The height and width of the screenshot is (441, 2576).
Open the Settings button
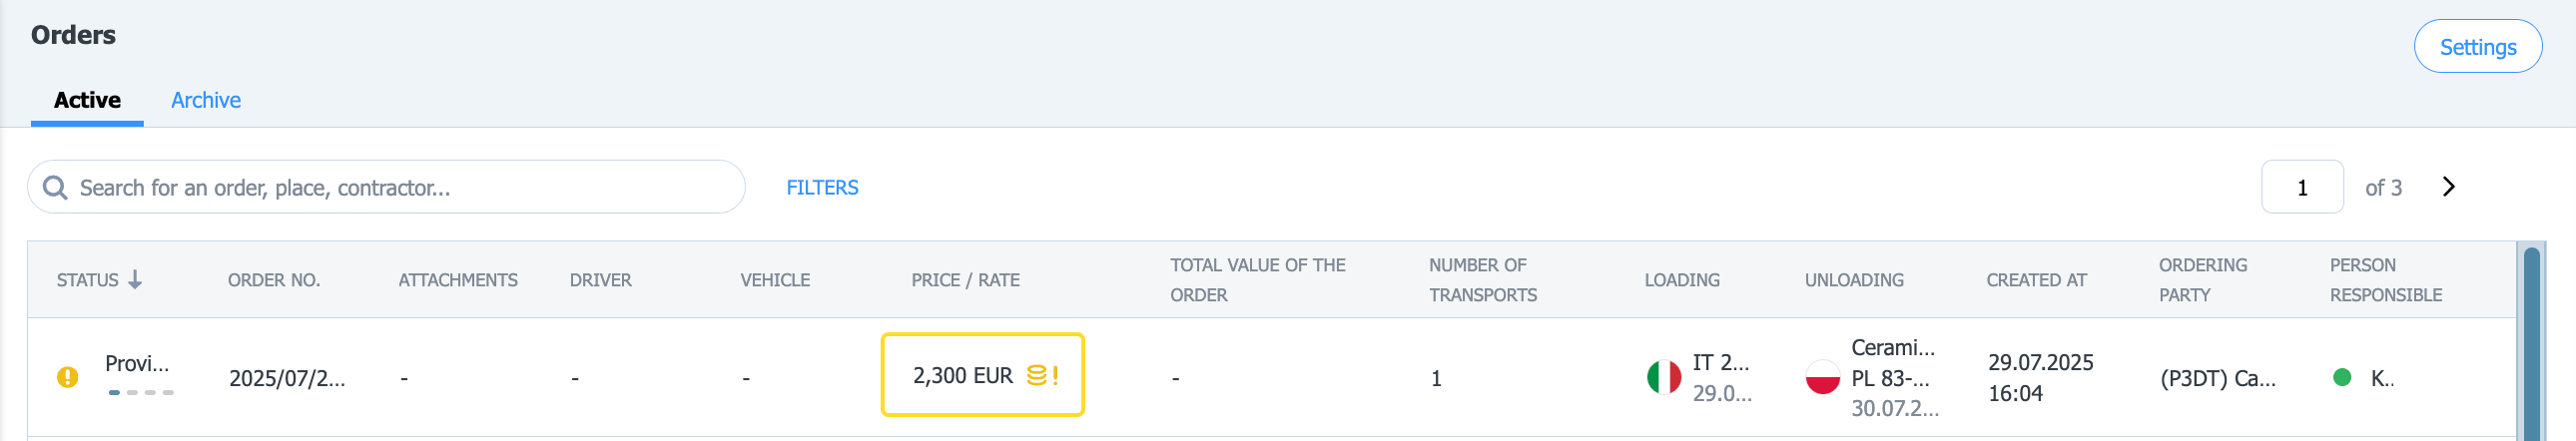[2477, 47]
